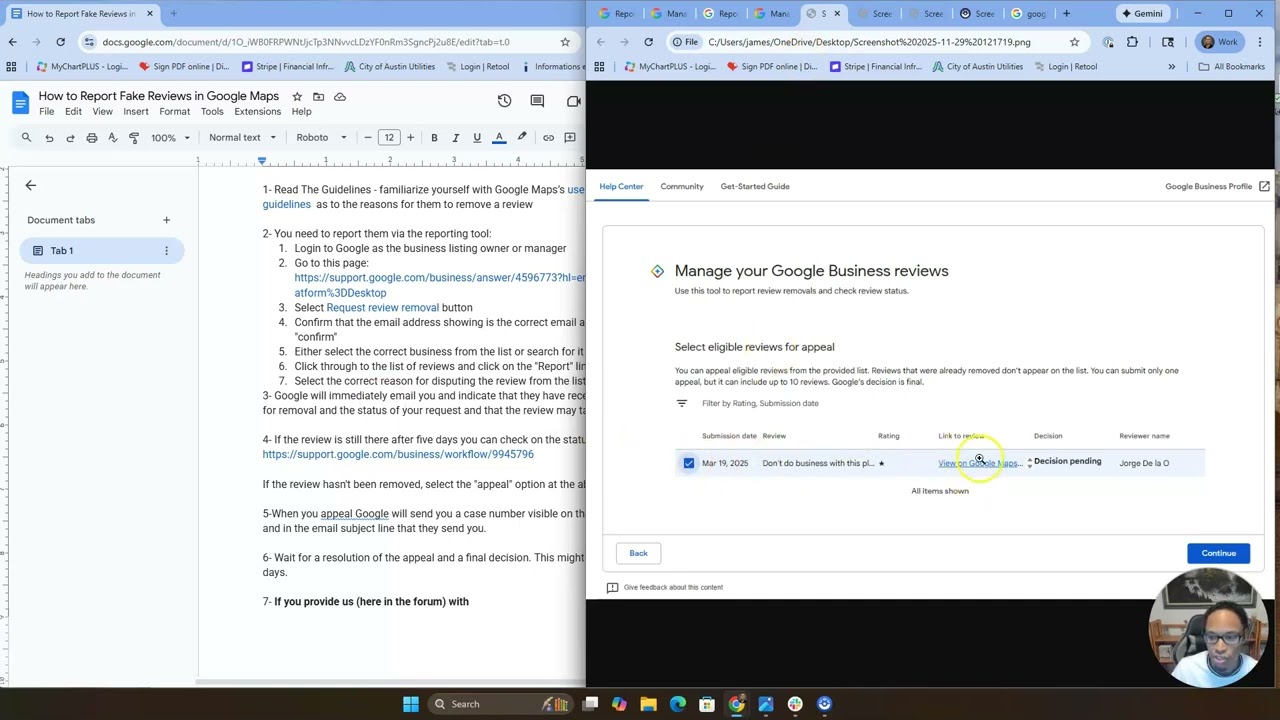Image resolution: width=1280 pixels, height=720 pixels.
Task: Increase the font size with plus
Action: (x=410, y=138)
